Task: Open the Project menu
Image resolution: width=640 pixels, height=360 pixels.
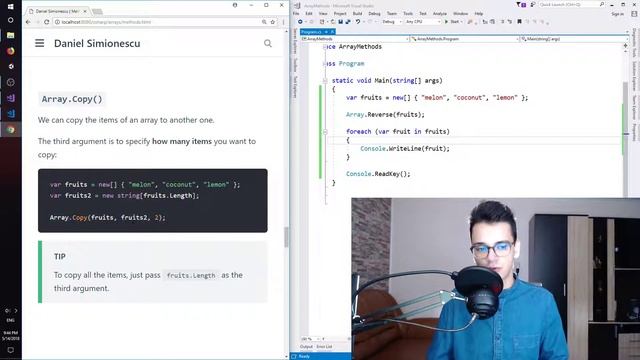Action: point(340,13)
